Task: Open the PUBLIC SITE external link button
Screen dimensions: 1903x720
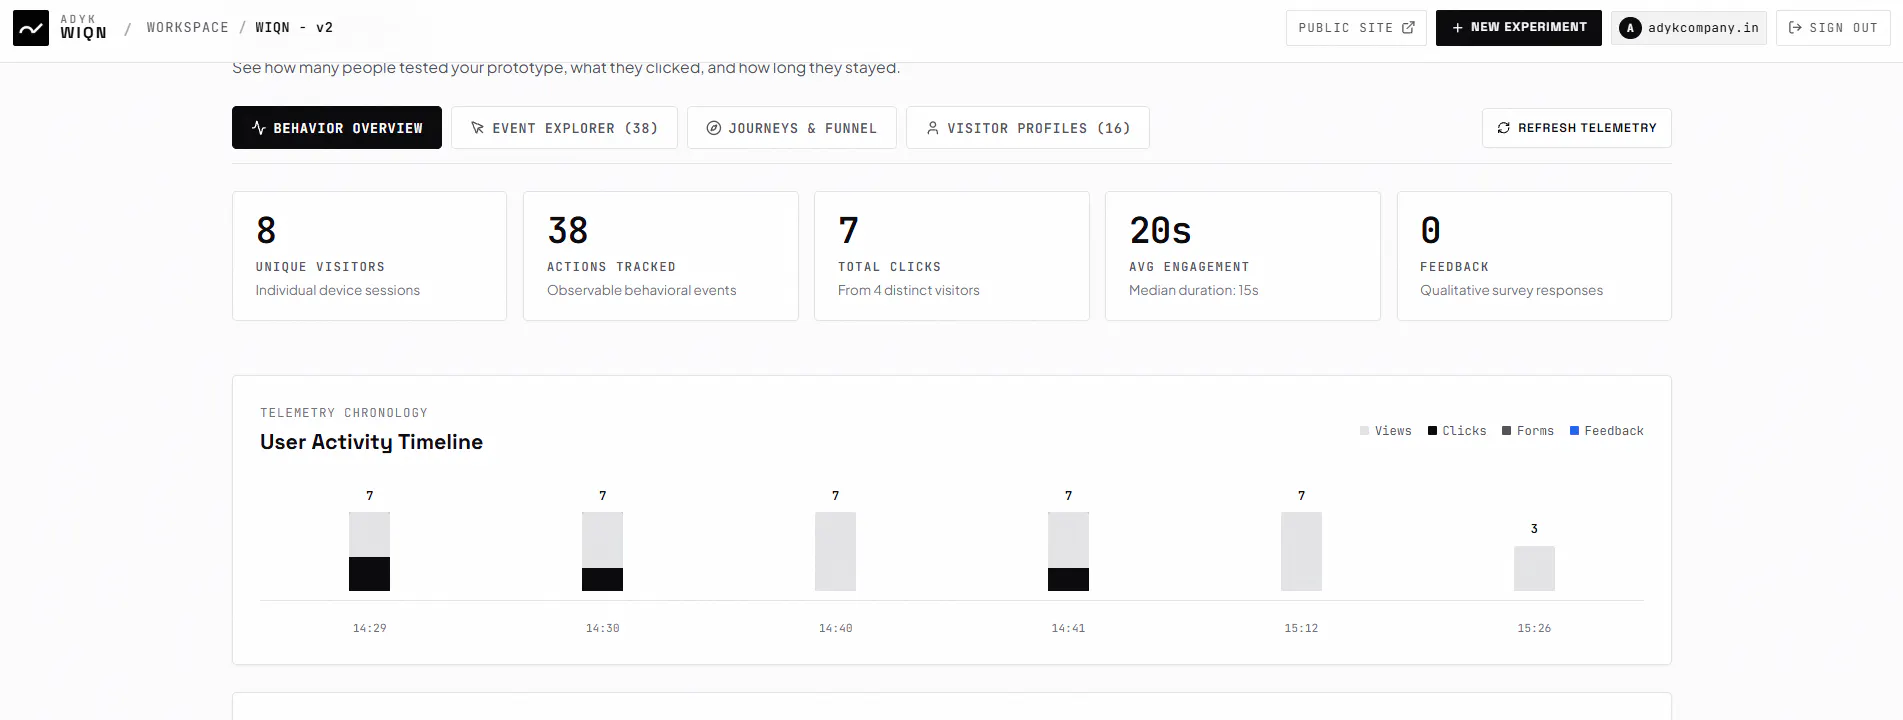Action: click(1356, 28)
